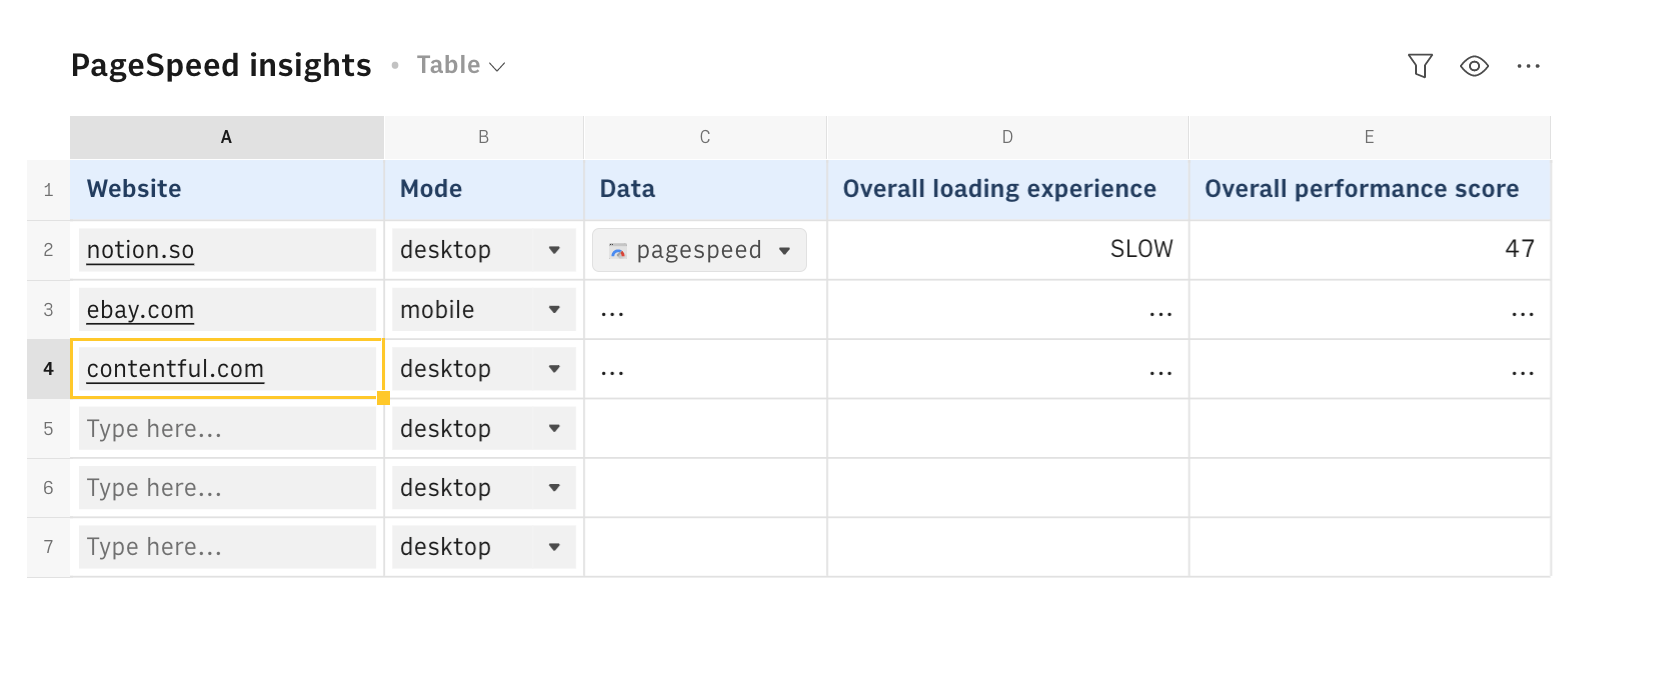Select the cell showing 47
The image size is (1658, 676).
(x=1369, y=250)
